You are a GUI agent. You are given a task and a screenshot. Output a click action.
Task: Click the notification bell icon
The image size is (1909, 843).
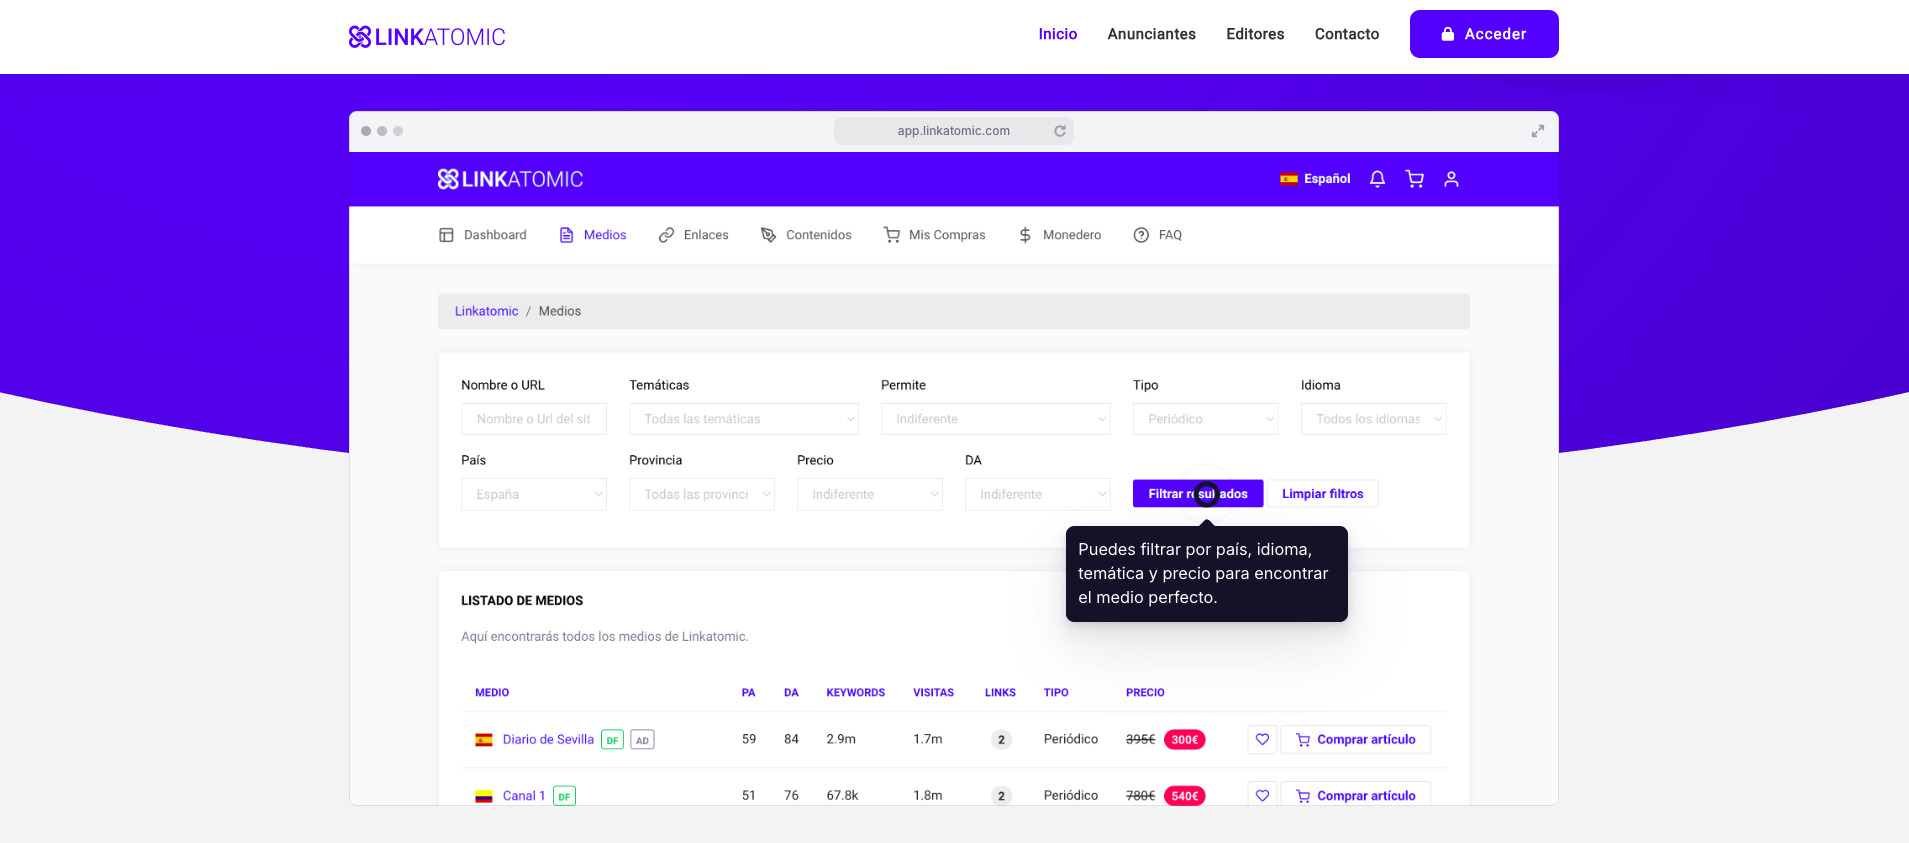click(x=1377, y=179)
